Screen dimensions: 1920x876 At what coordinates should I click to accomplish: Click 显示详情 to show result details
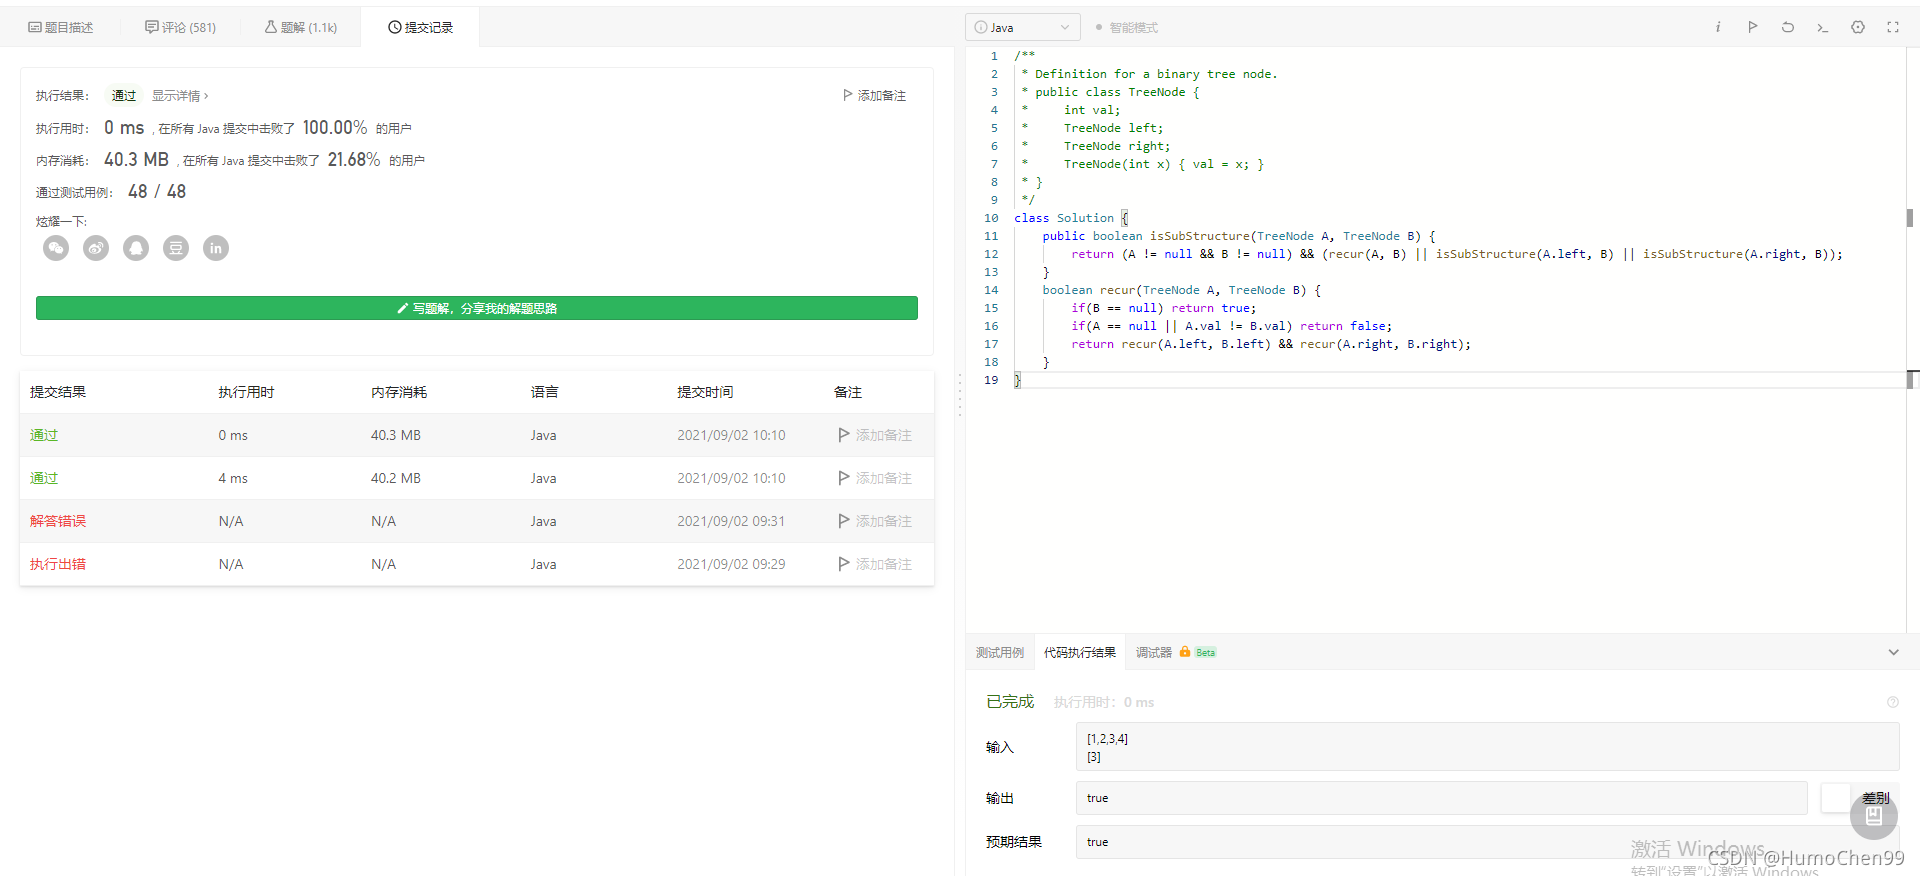pyautogui.click(x=180, y=96)
